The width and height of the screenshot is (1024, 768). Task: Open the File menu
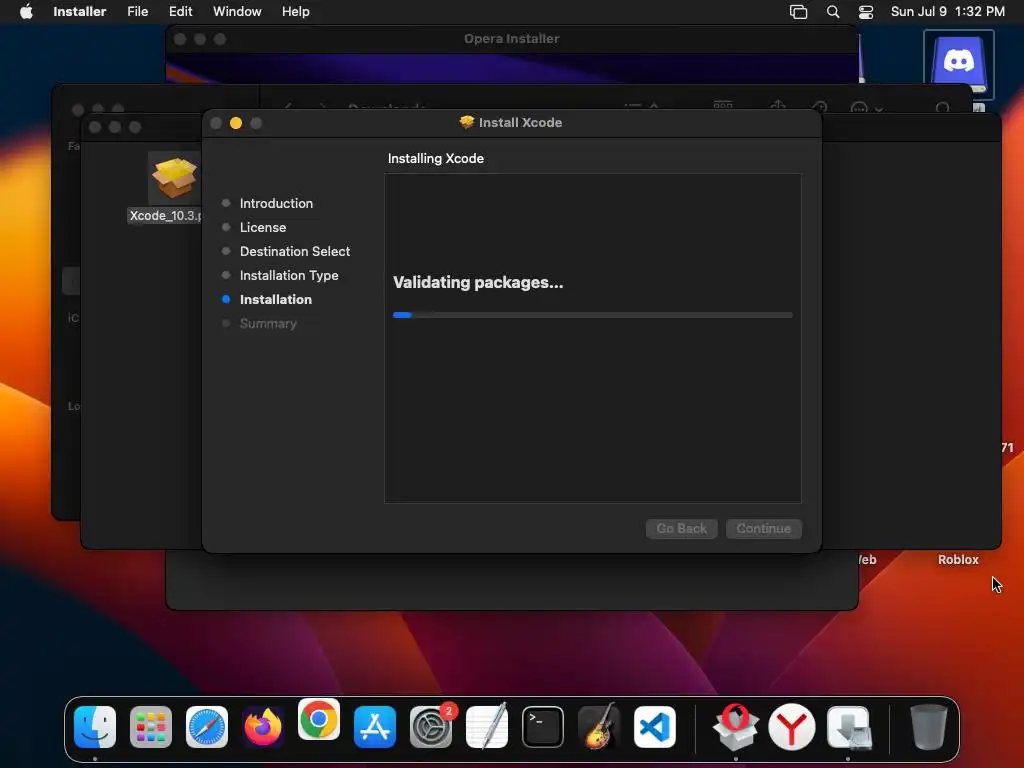pos(138,11)
